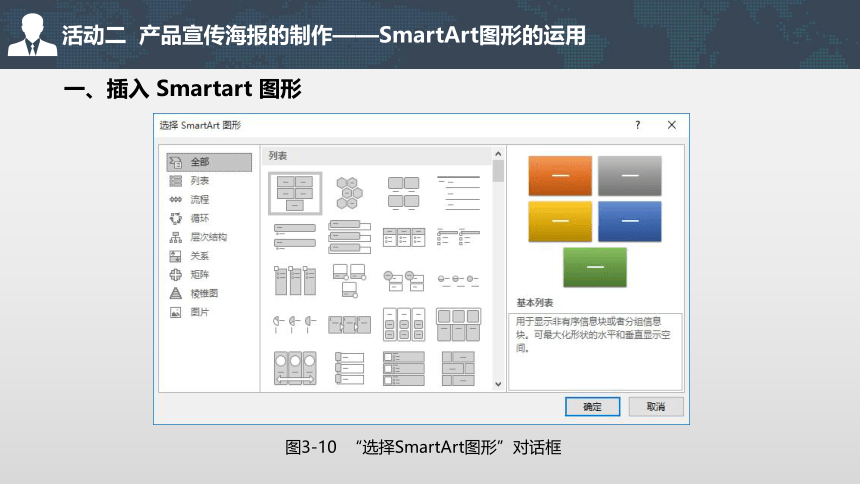Screen dimensions: 860x484
Task: Select three columns of stacked rounded boxes layout
Action: (x=404, y=324)
